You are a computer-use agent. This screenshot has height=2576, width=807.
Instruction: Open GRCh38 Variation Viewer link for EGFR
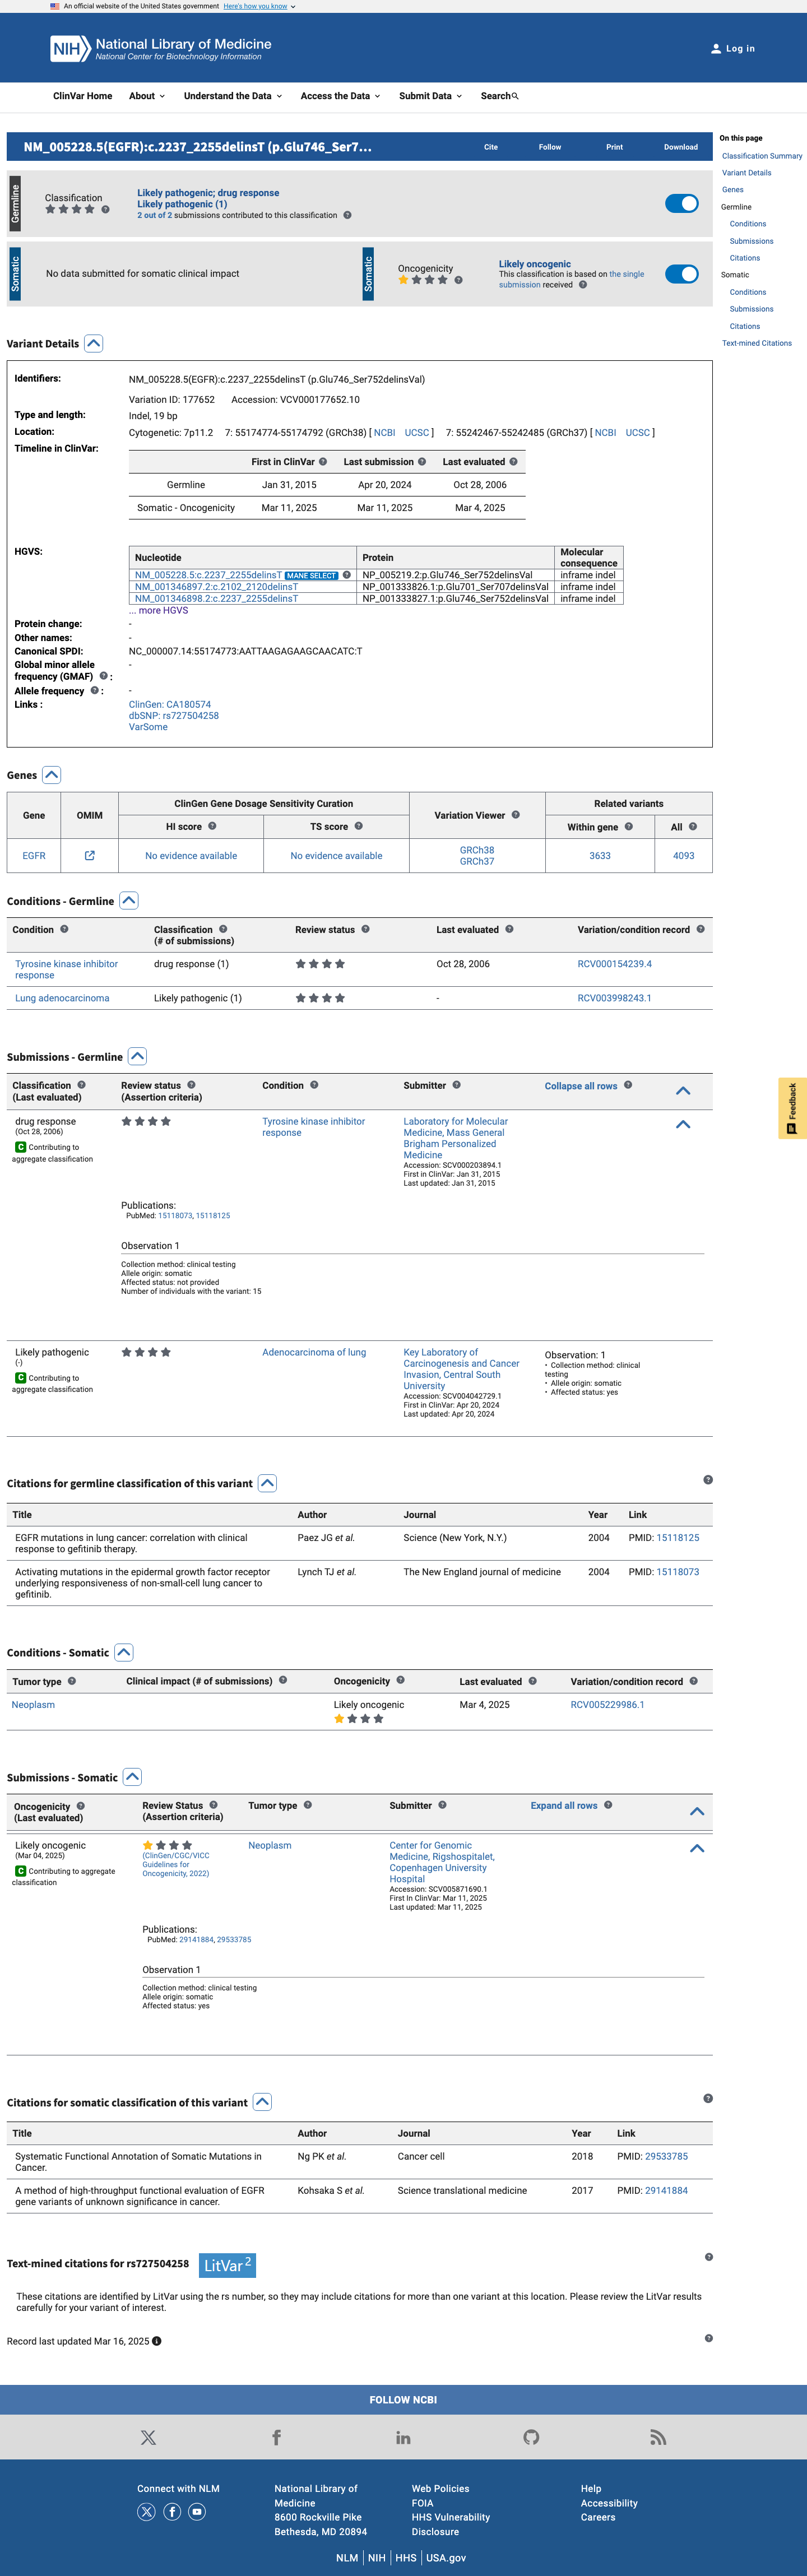(x=477, y=850)
